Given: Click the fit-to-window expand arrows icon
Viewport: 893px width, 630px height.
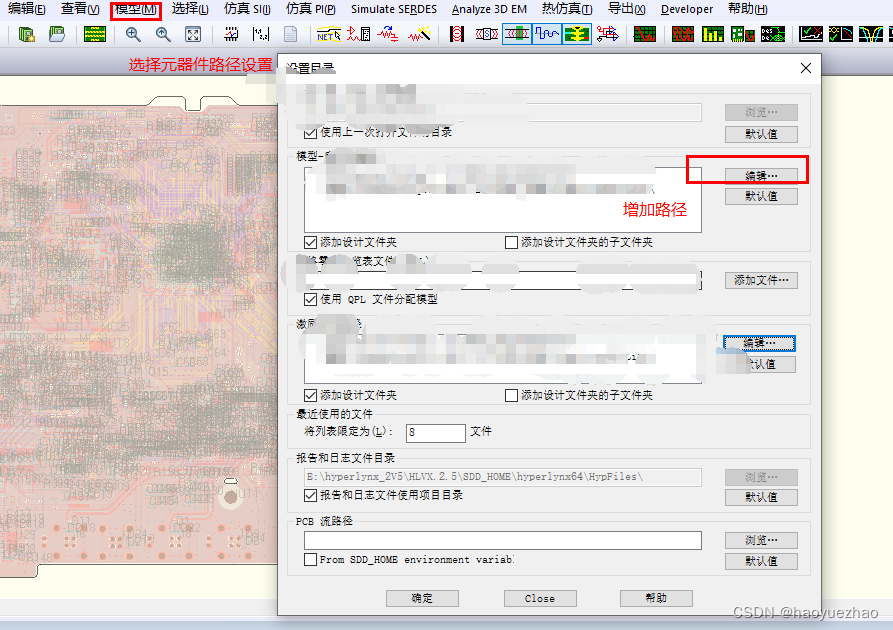Looking at the screenshot, I should pyautogui.click(x=193, y=35).
